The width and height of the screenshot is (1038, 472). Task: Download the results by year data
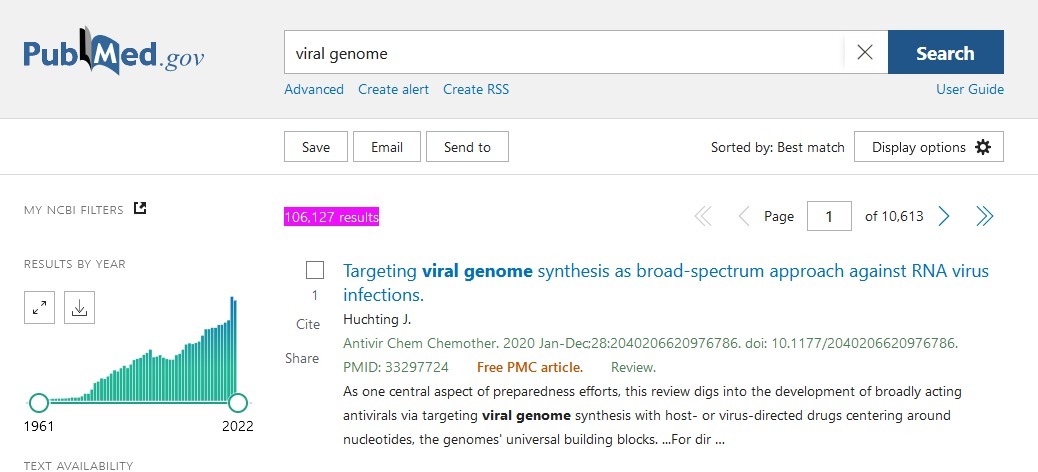pyautogui.click(x=79, y=308)
